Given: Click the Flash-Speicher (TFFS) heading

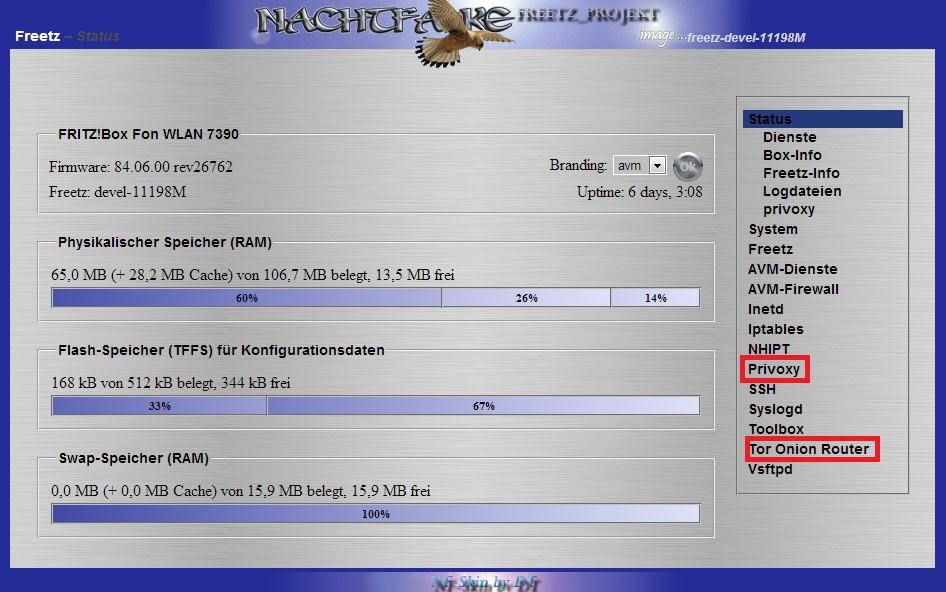Looking at the screenshot, I should point(221,350).
